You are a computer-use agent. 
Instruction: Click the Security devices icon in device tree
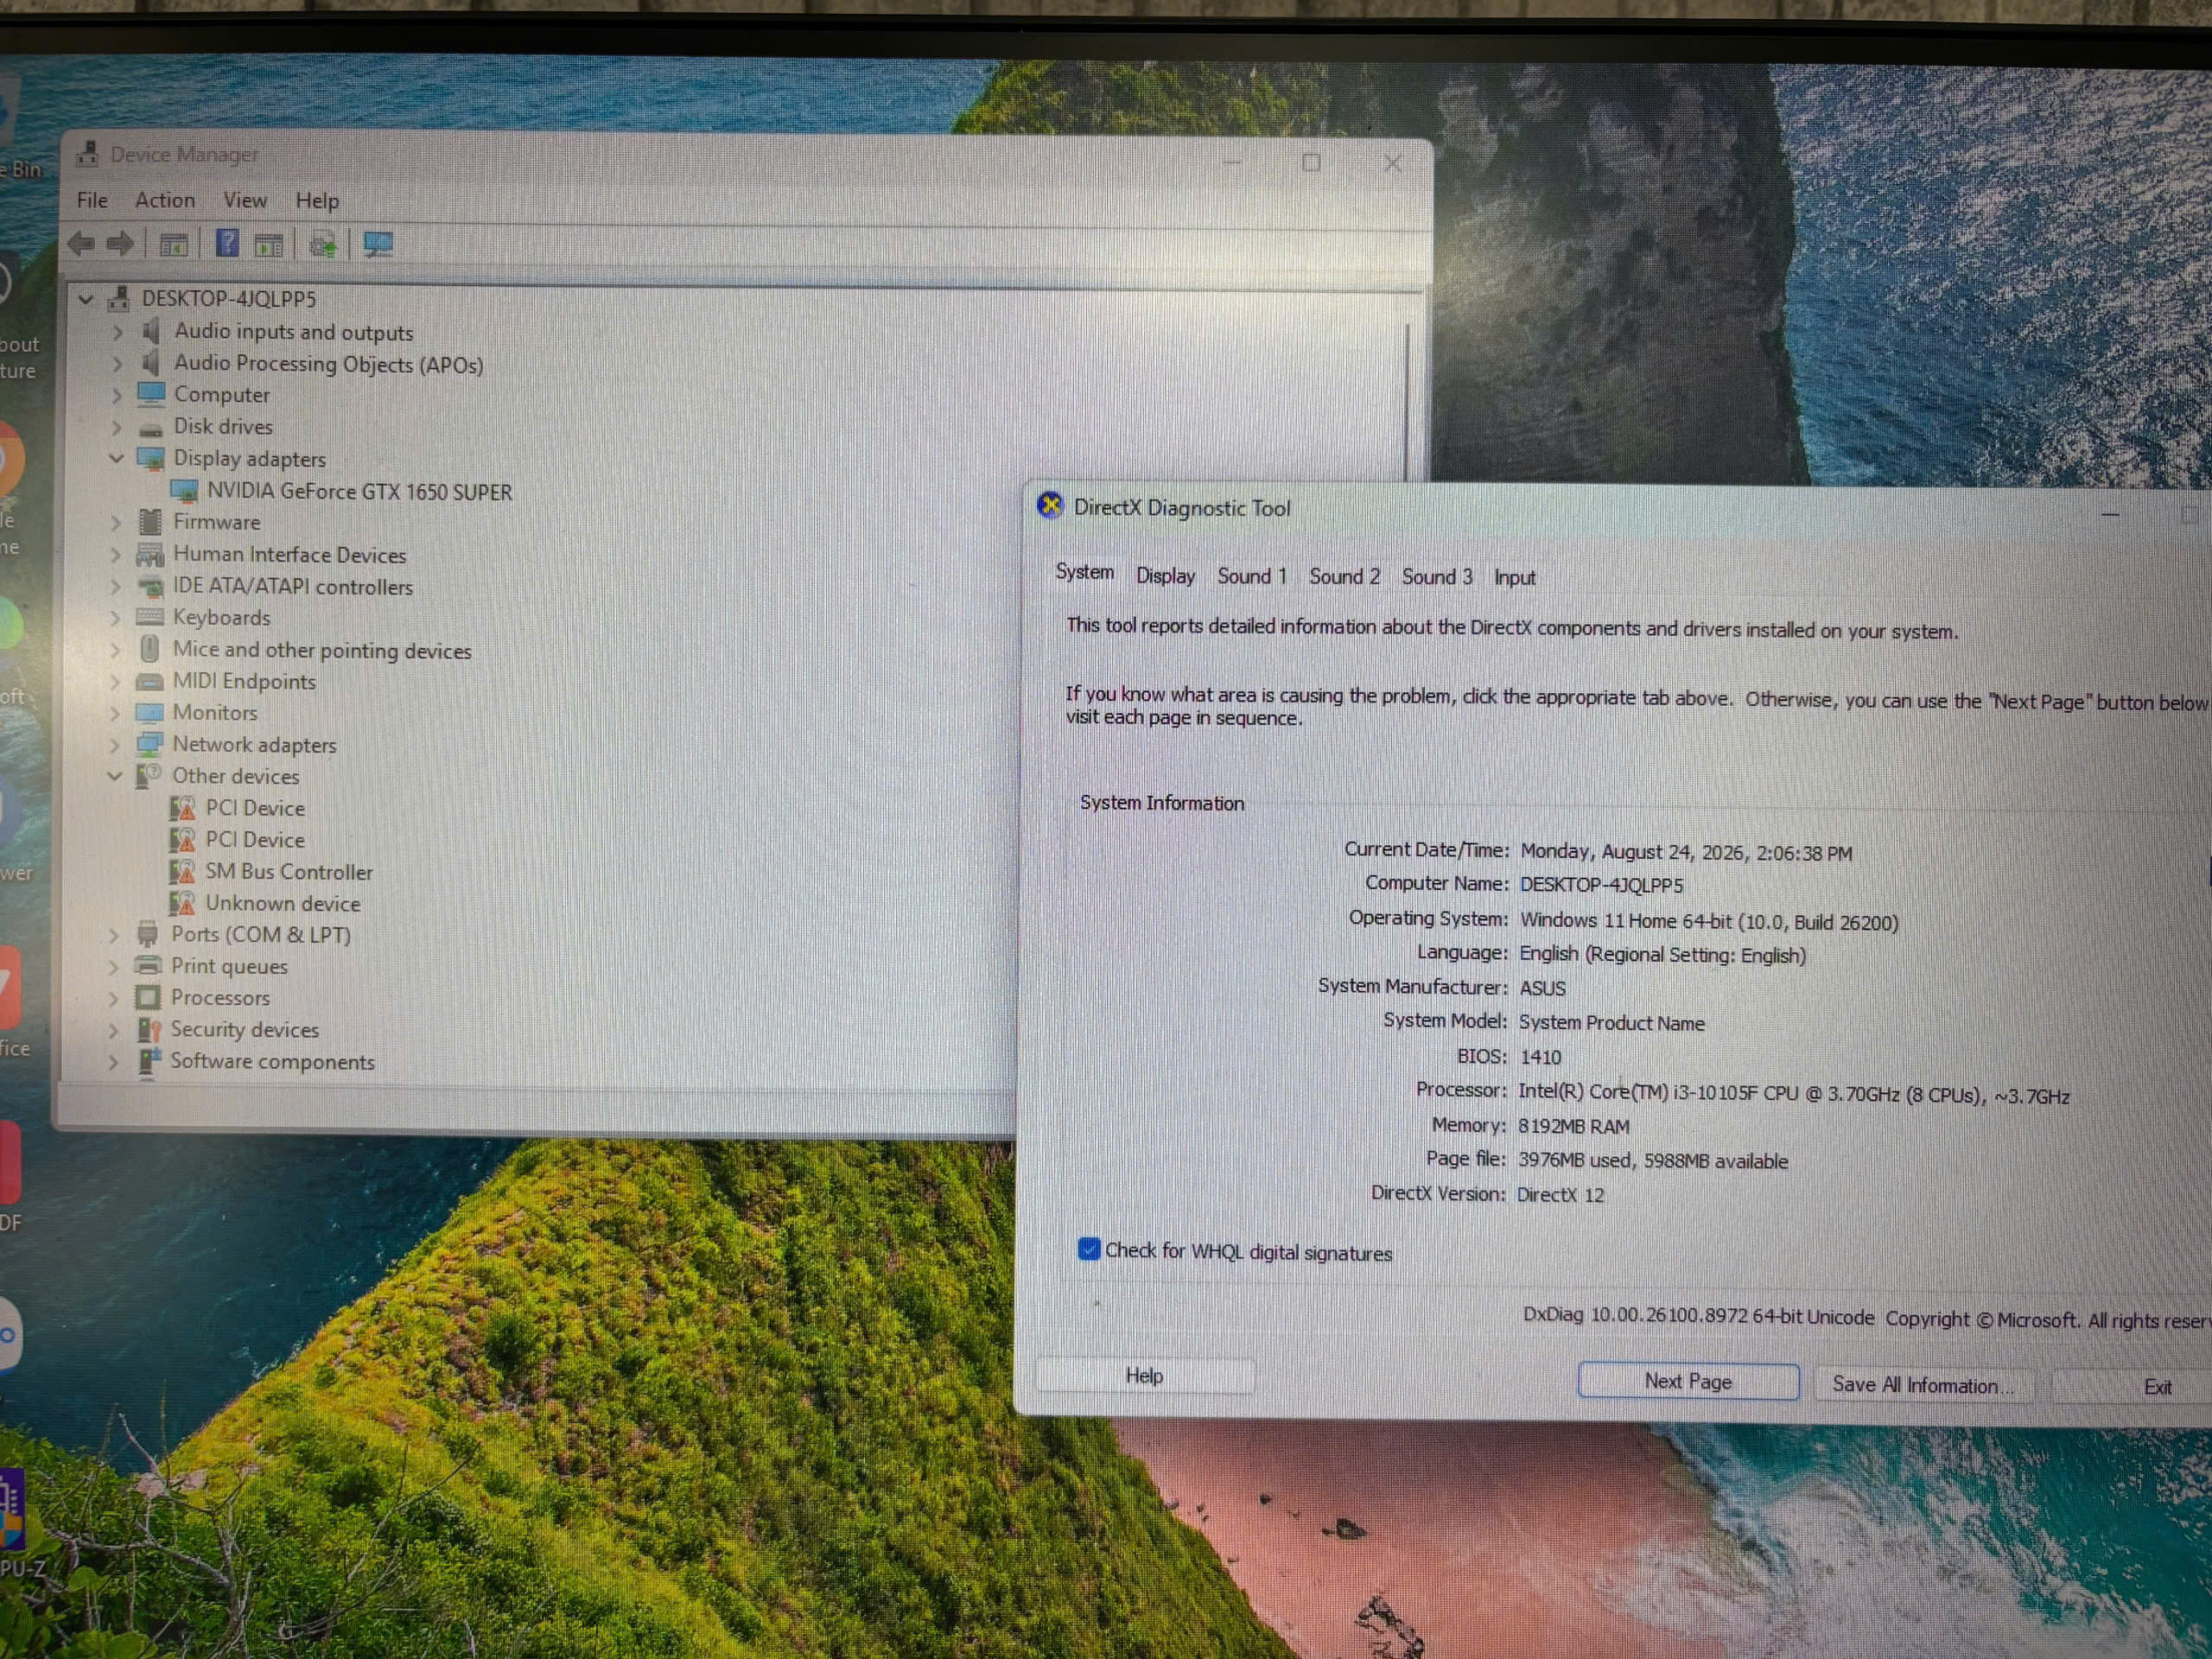coord(149,1029)
